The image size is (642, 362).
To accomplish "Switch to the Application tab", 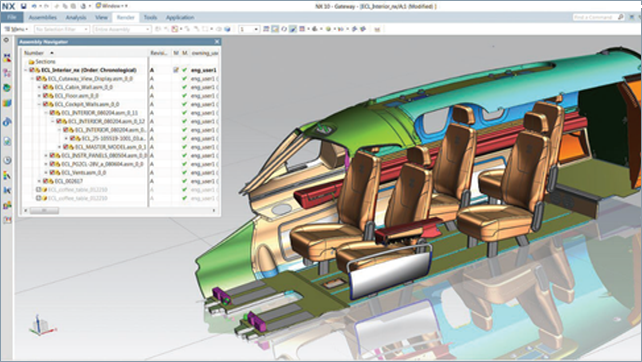I will click(x=180, y=17).
